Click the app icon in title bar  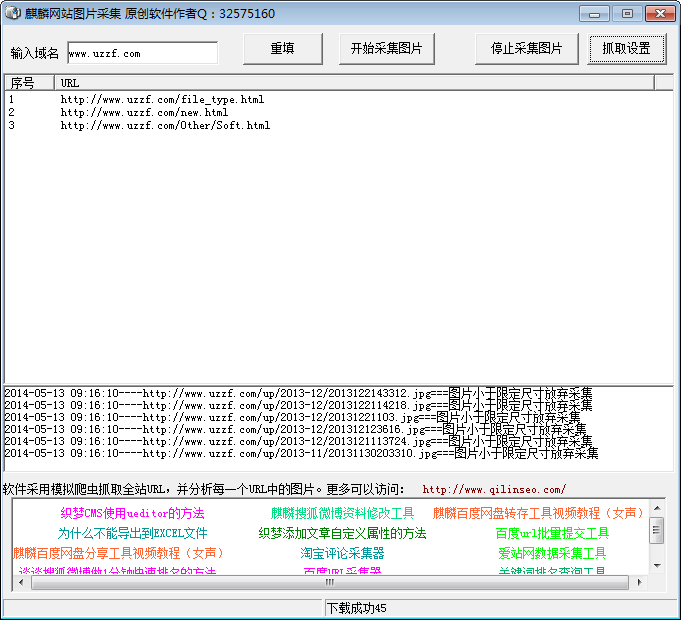pyautogui.click(x=13, y=13)
